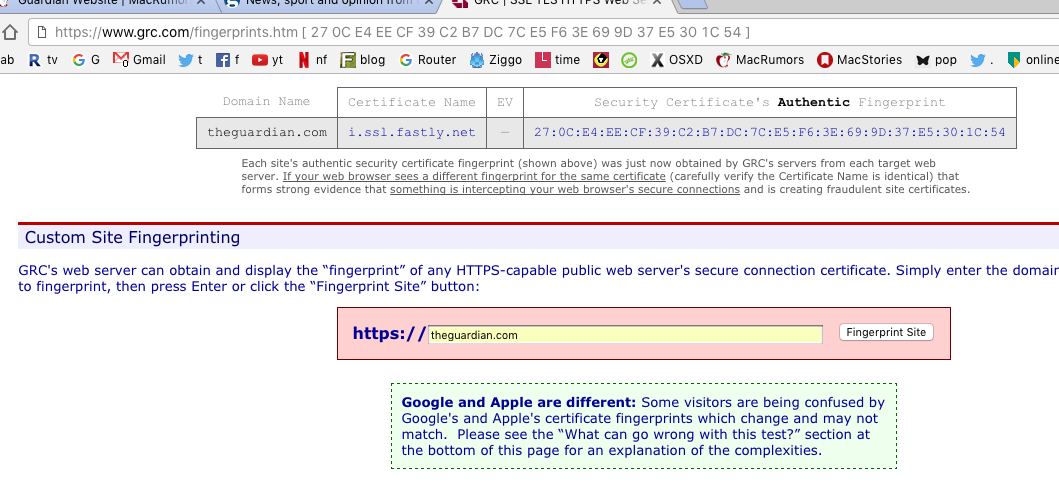This screenshot has width=1059, height=485.
Task: Click the Fingerprint Site button
Action: point(886,332)
